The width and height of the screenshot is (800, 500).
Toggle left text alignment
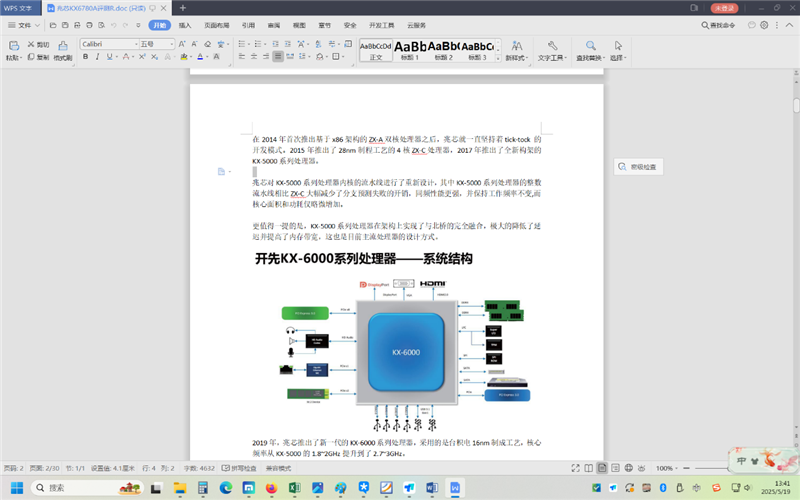tap(242, 57)
